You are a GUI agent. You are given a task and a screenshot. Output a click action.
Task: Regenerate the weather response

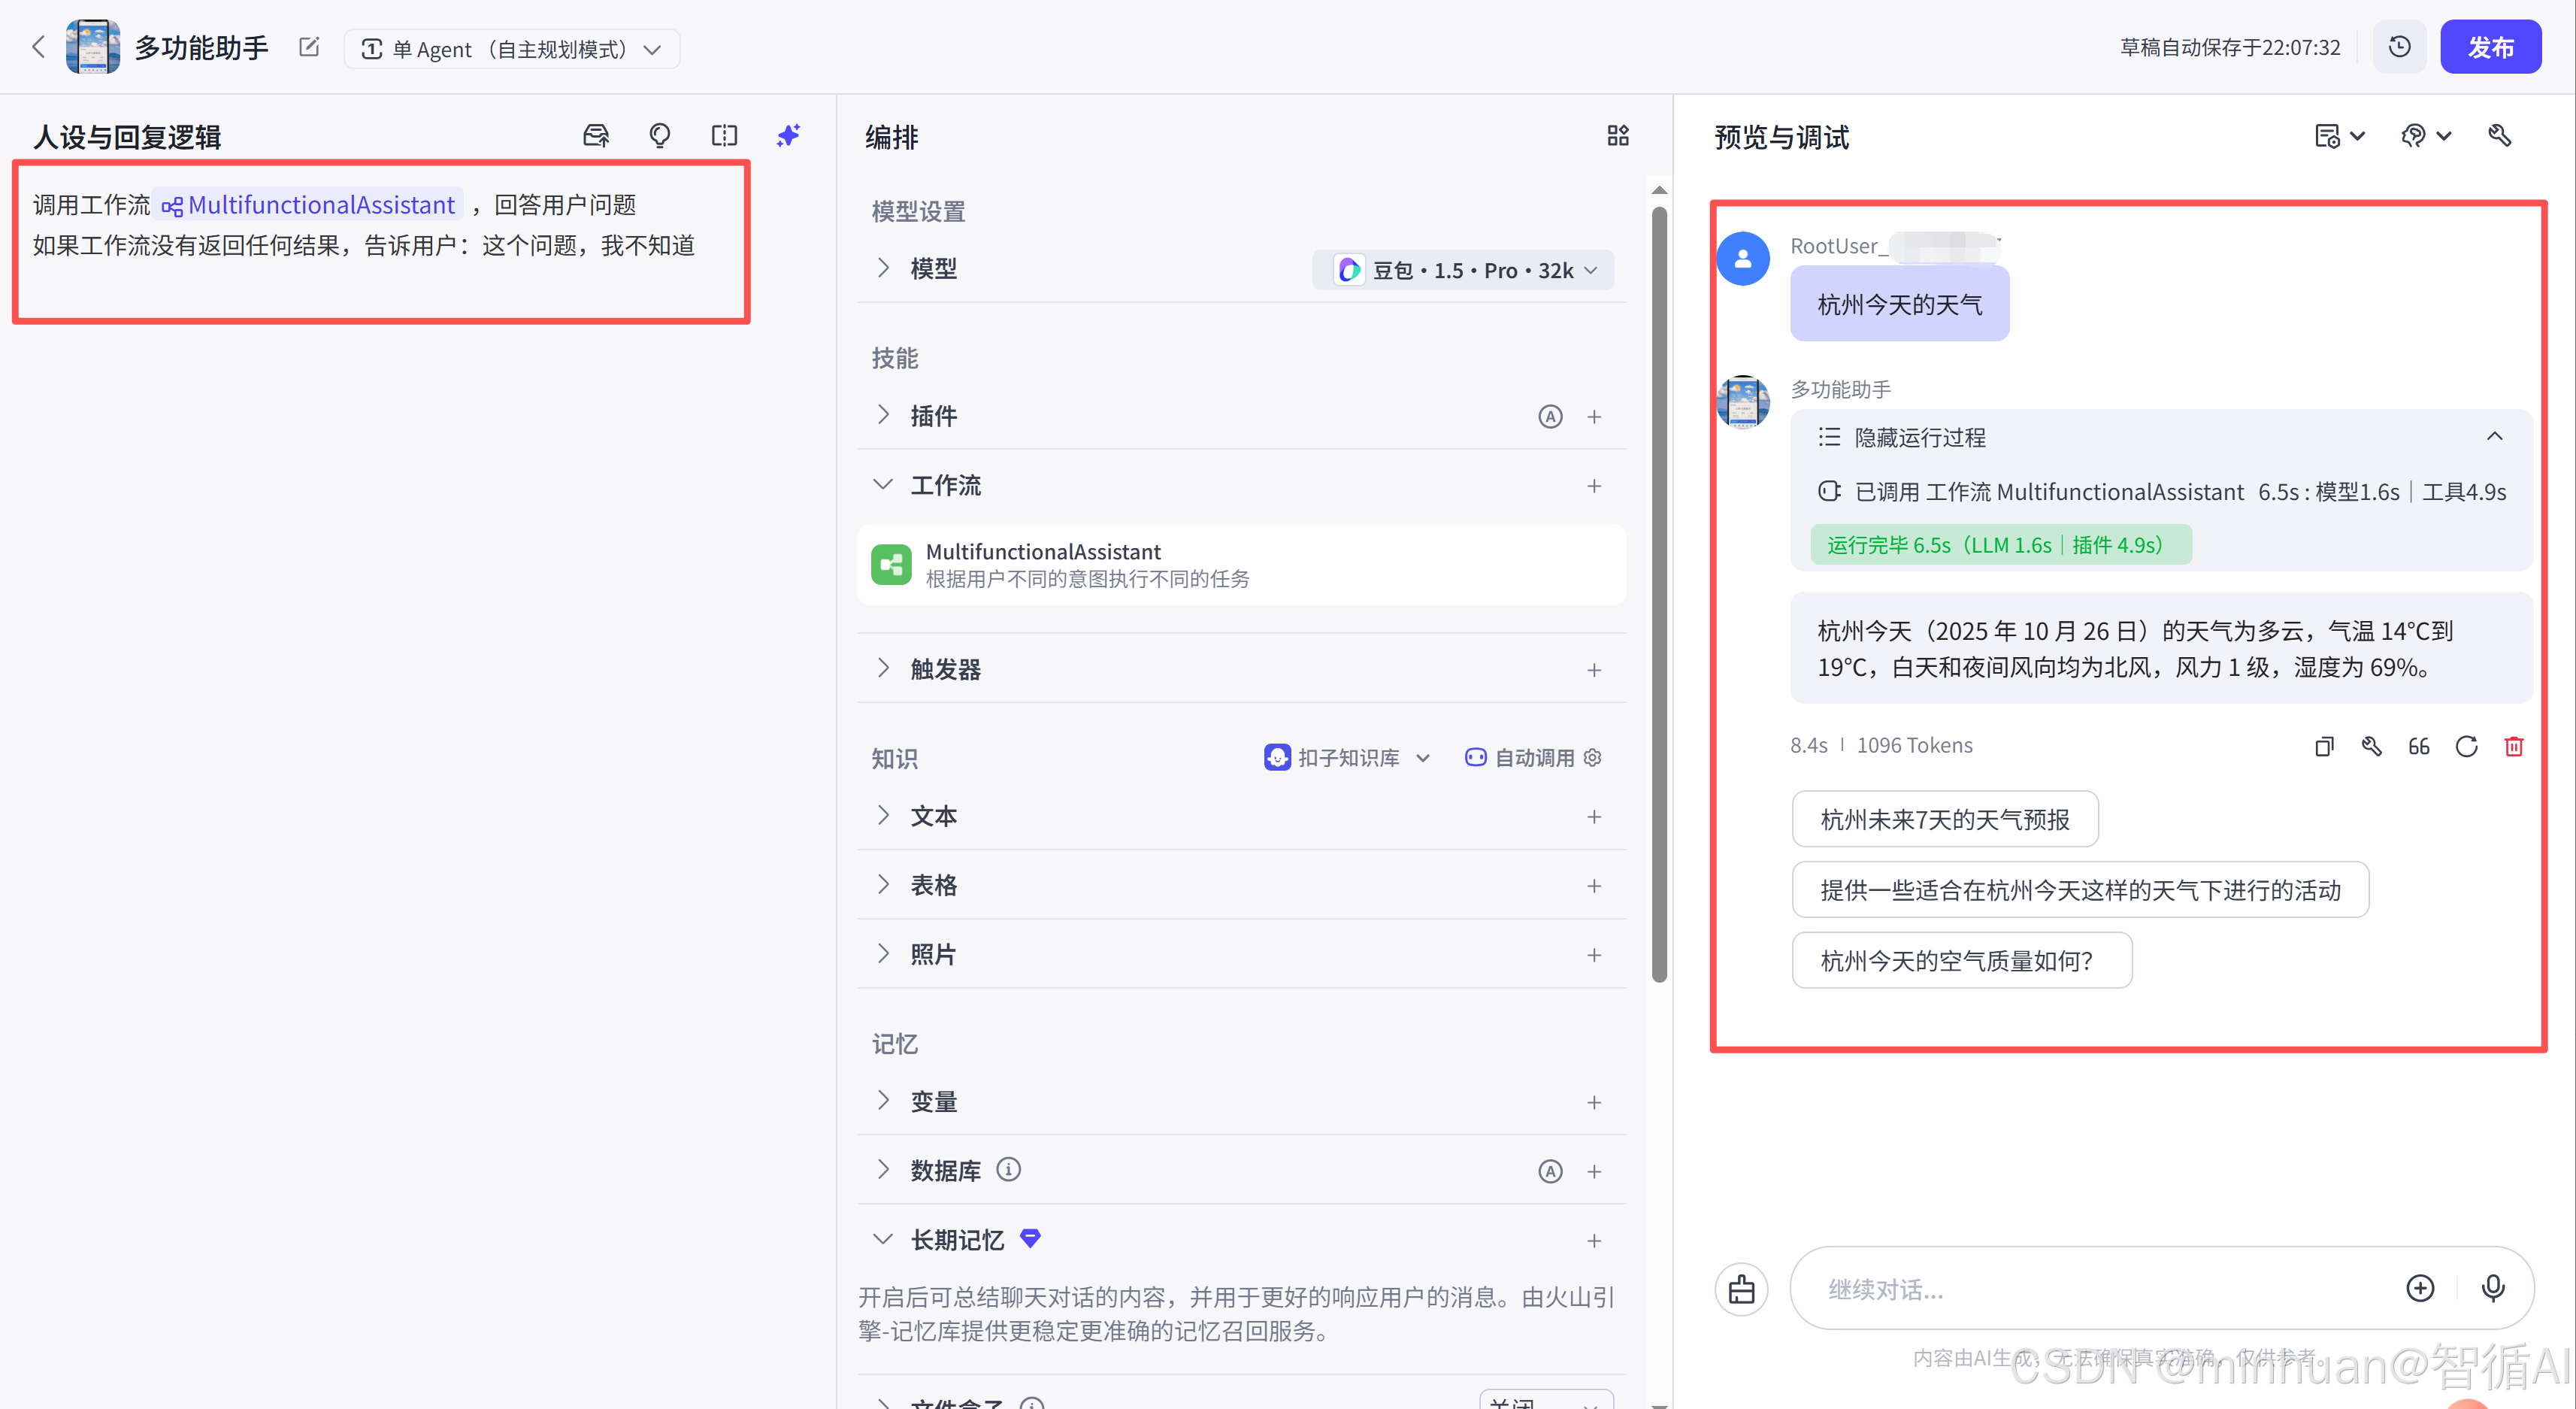[2466, 746]
